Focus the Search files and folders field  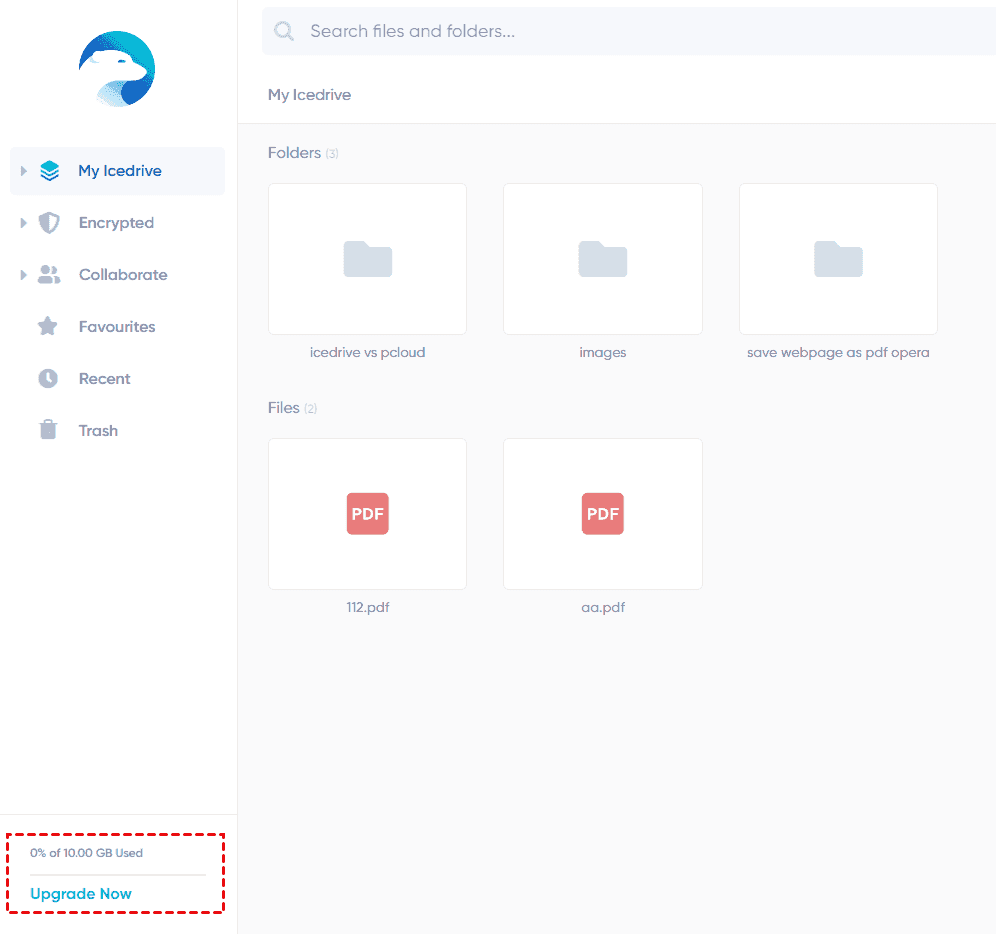tap(629, 31)
